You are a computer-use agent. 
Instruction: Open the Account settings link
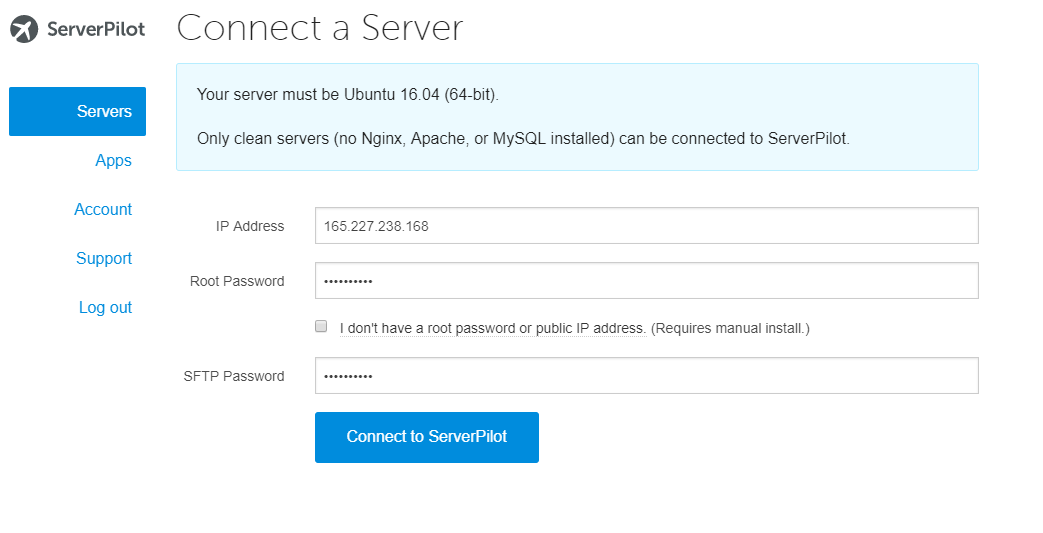point(103,209)
